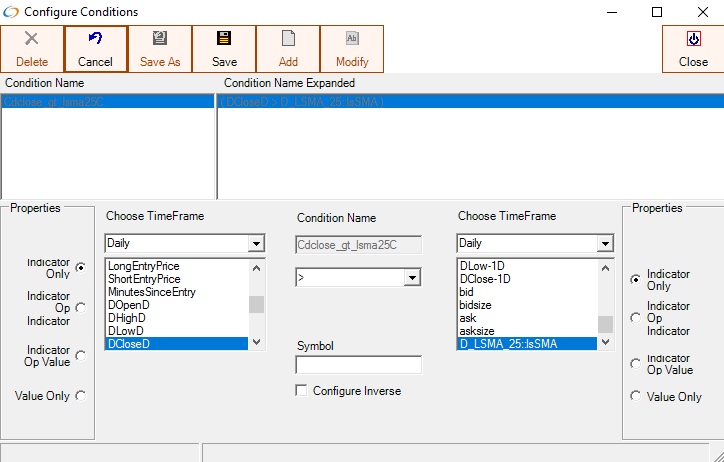Expand the greater-than operator dropdown
This screenshot has width=724, height=462.
pos(413,279)
